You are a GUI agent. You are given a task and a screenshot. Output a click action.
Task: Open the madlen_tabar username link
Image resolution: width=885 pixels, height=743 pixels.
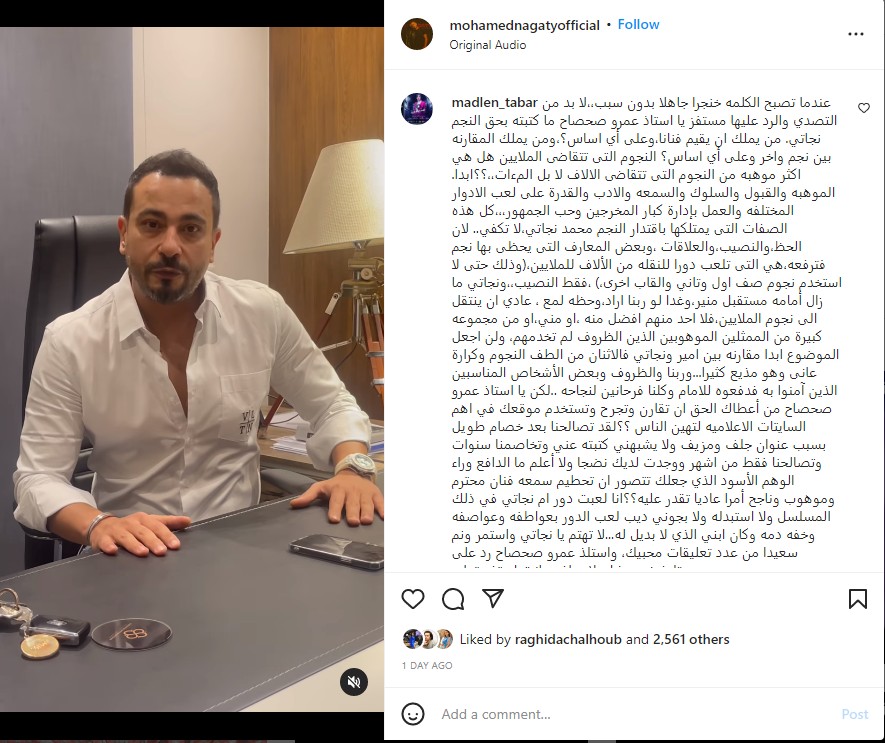[x=494, y=103]
